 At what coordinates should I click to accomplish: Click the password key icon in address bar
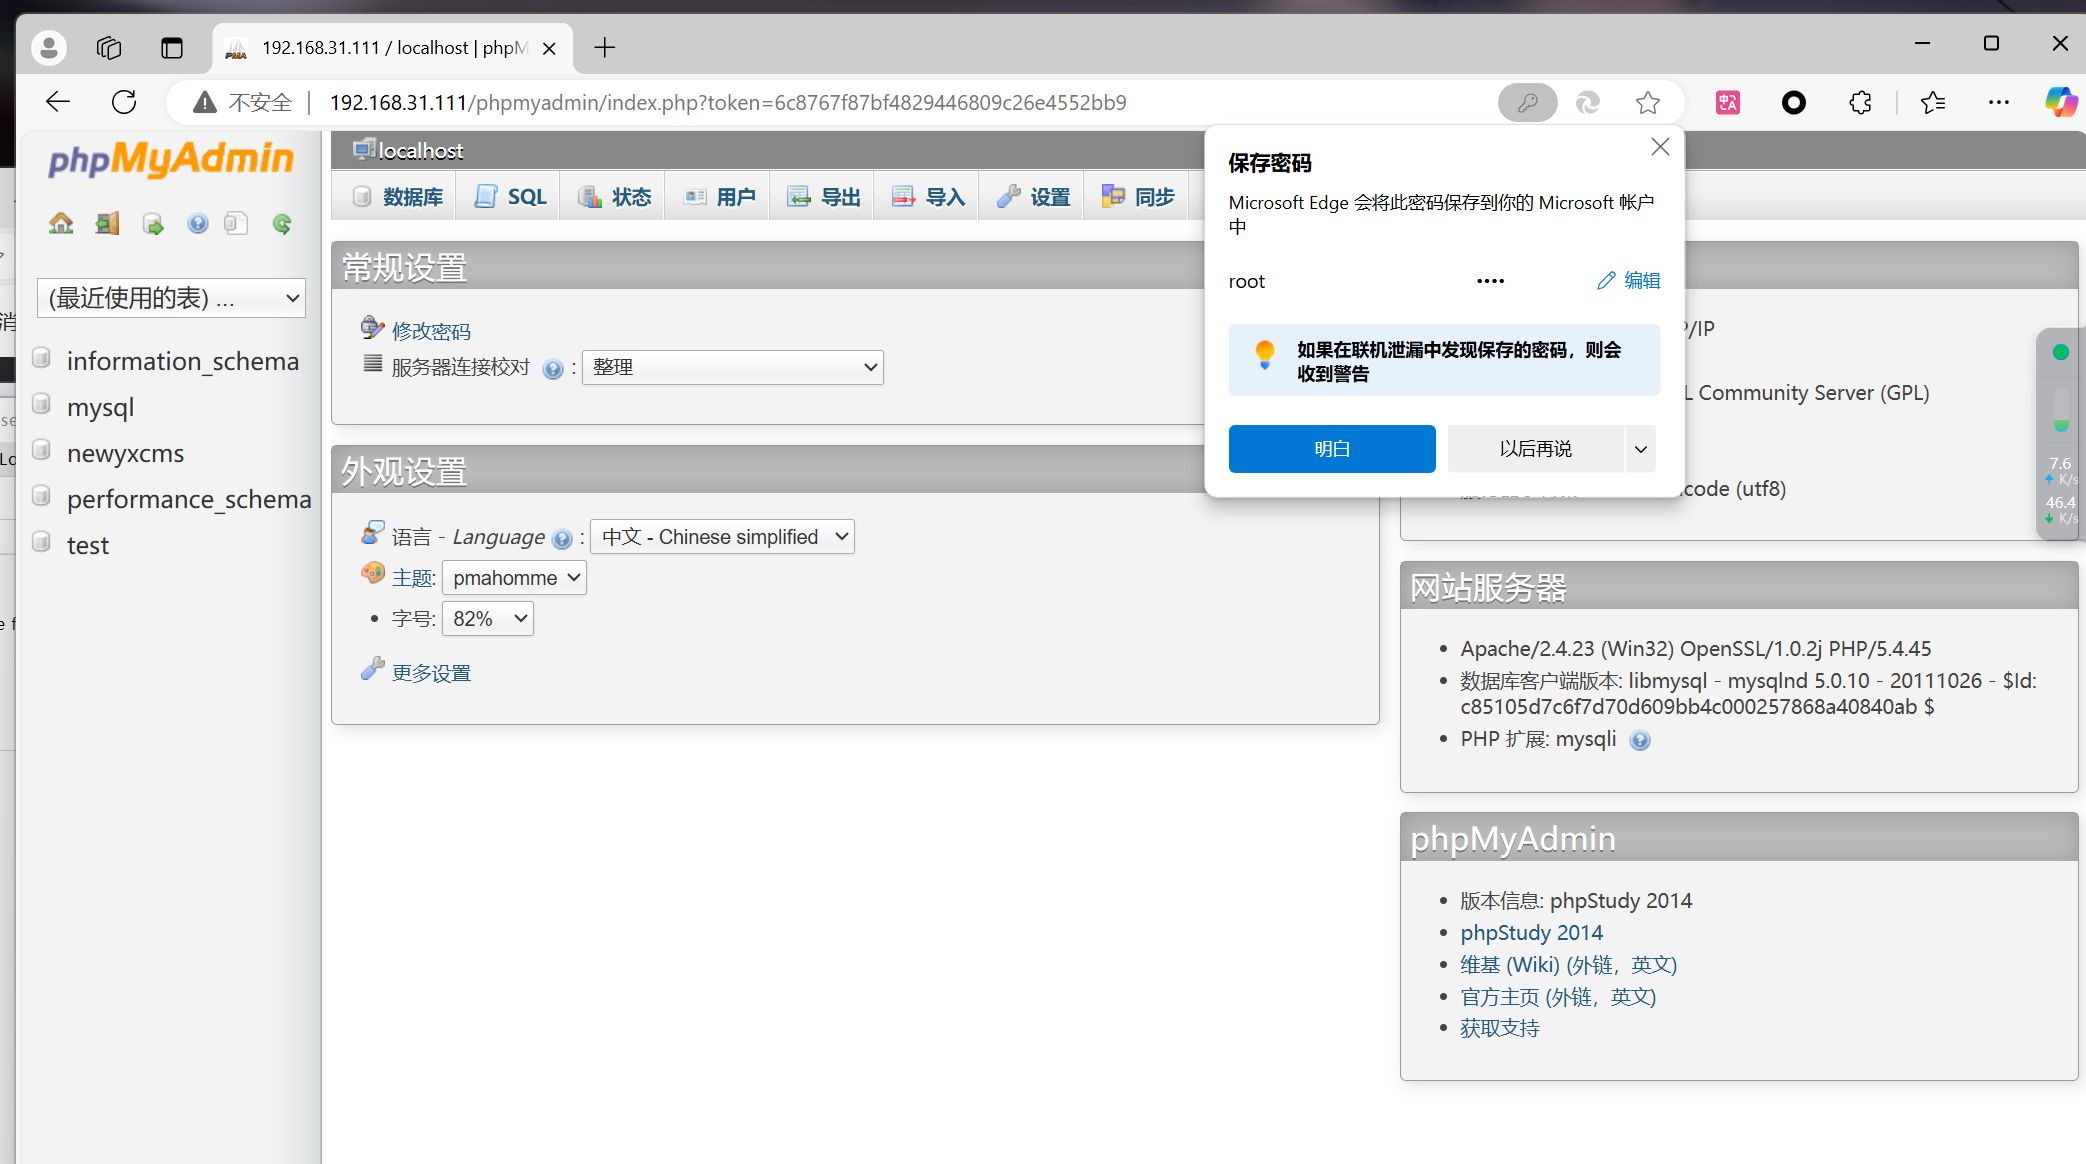1527,102
